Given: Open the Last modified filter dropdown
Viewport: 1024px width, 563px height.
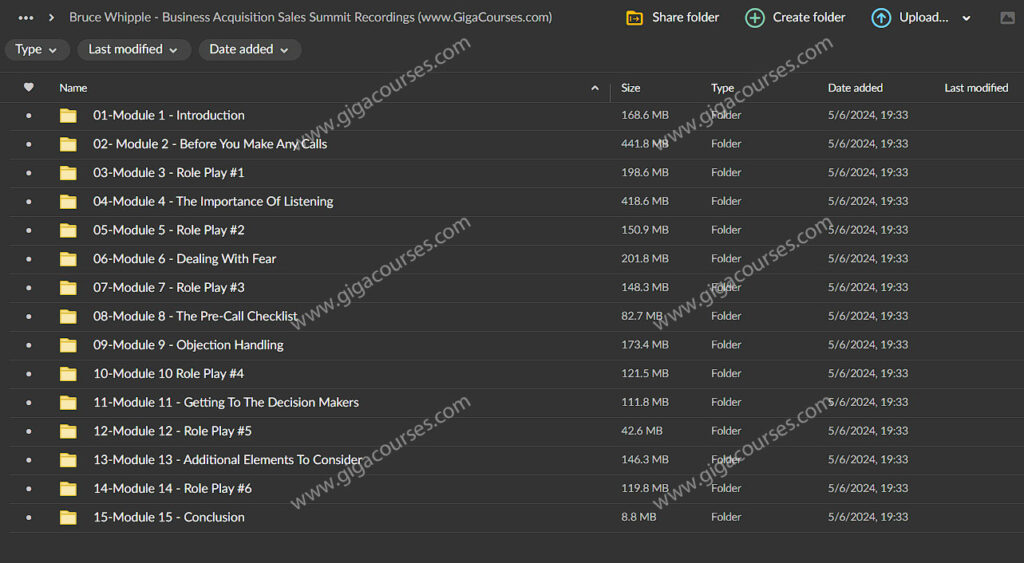Looking at the screenshot, I should pos(133,50).
